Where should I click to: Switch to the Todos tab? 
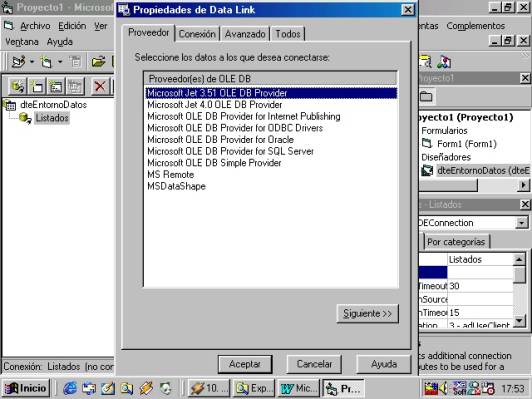[x=288, y=34]
